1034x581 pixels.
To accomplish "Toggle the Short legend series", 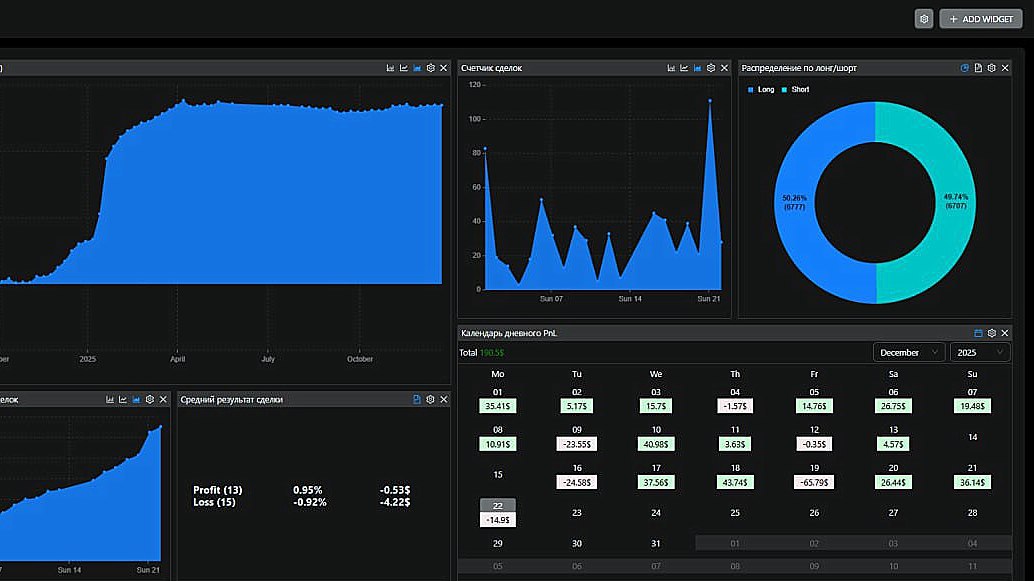I will tap(795, 90).
